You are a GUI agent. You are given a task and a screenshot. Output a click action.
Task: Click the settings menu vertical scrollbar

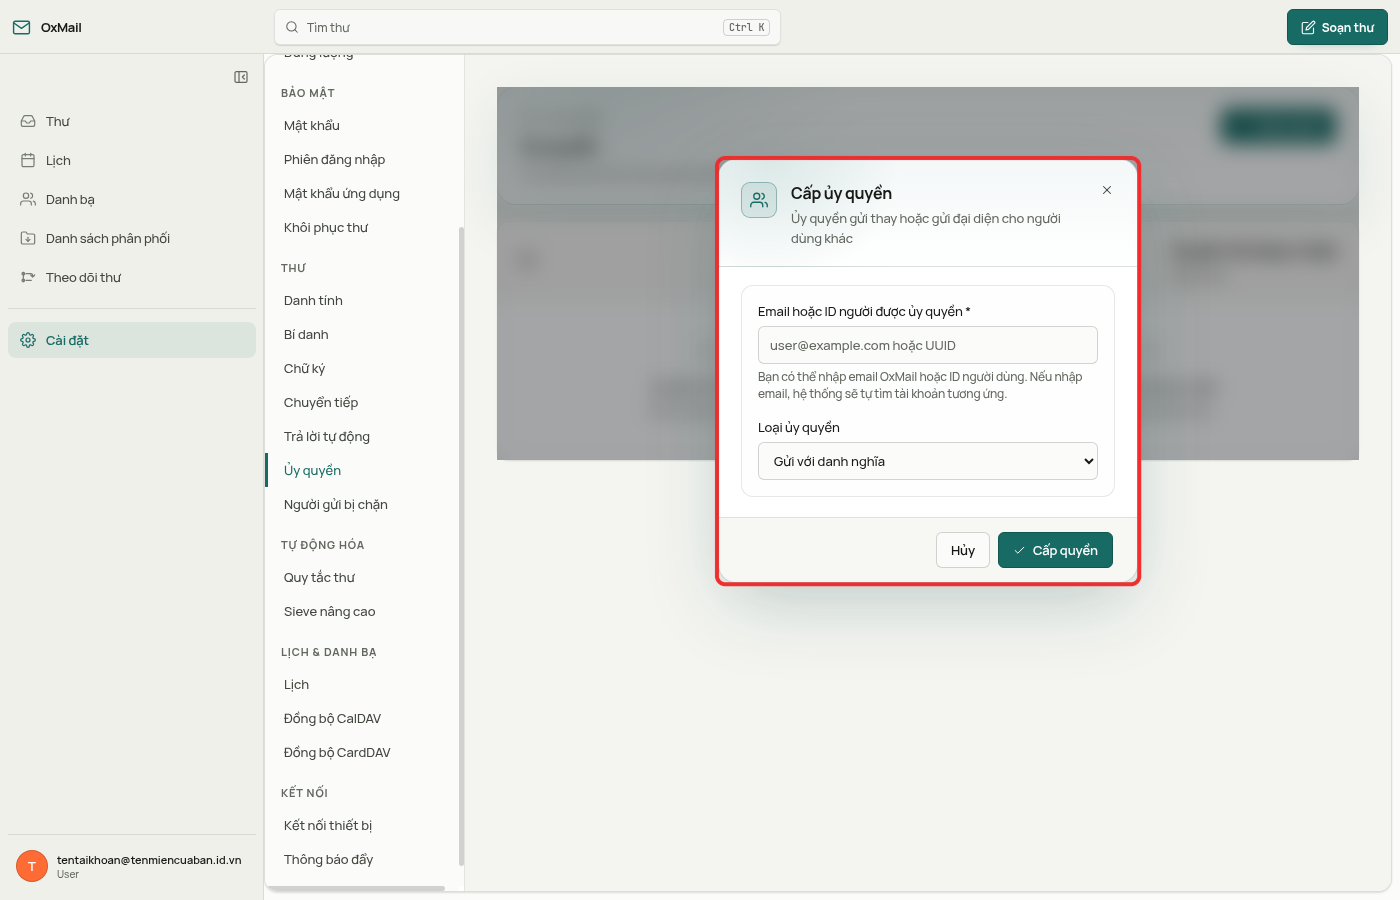pyautogui.click(x=461, y=546)
